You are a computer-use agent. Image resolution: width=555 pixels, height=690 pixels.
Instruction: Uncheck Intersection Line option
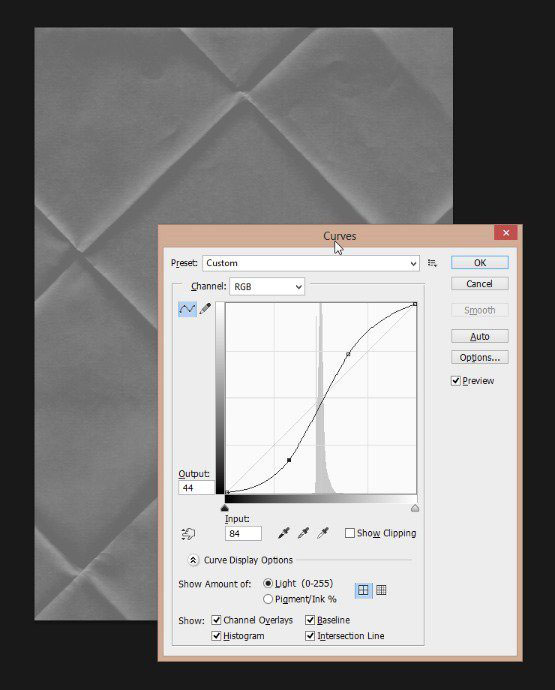click(x=310, y=636)
